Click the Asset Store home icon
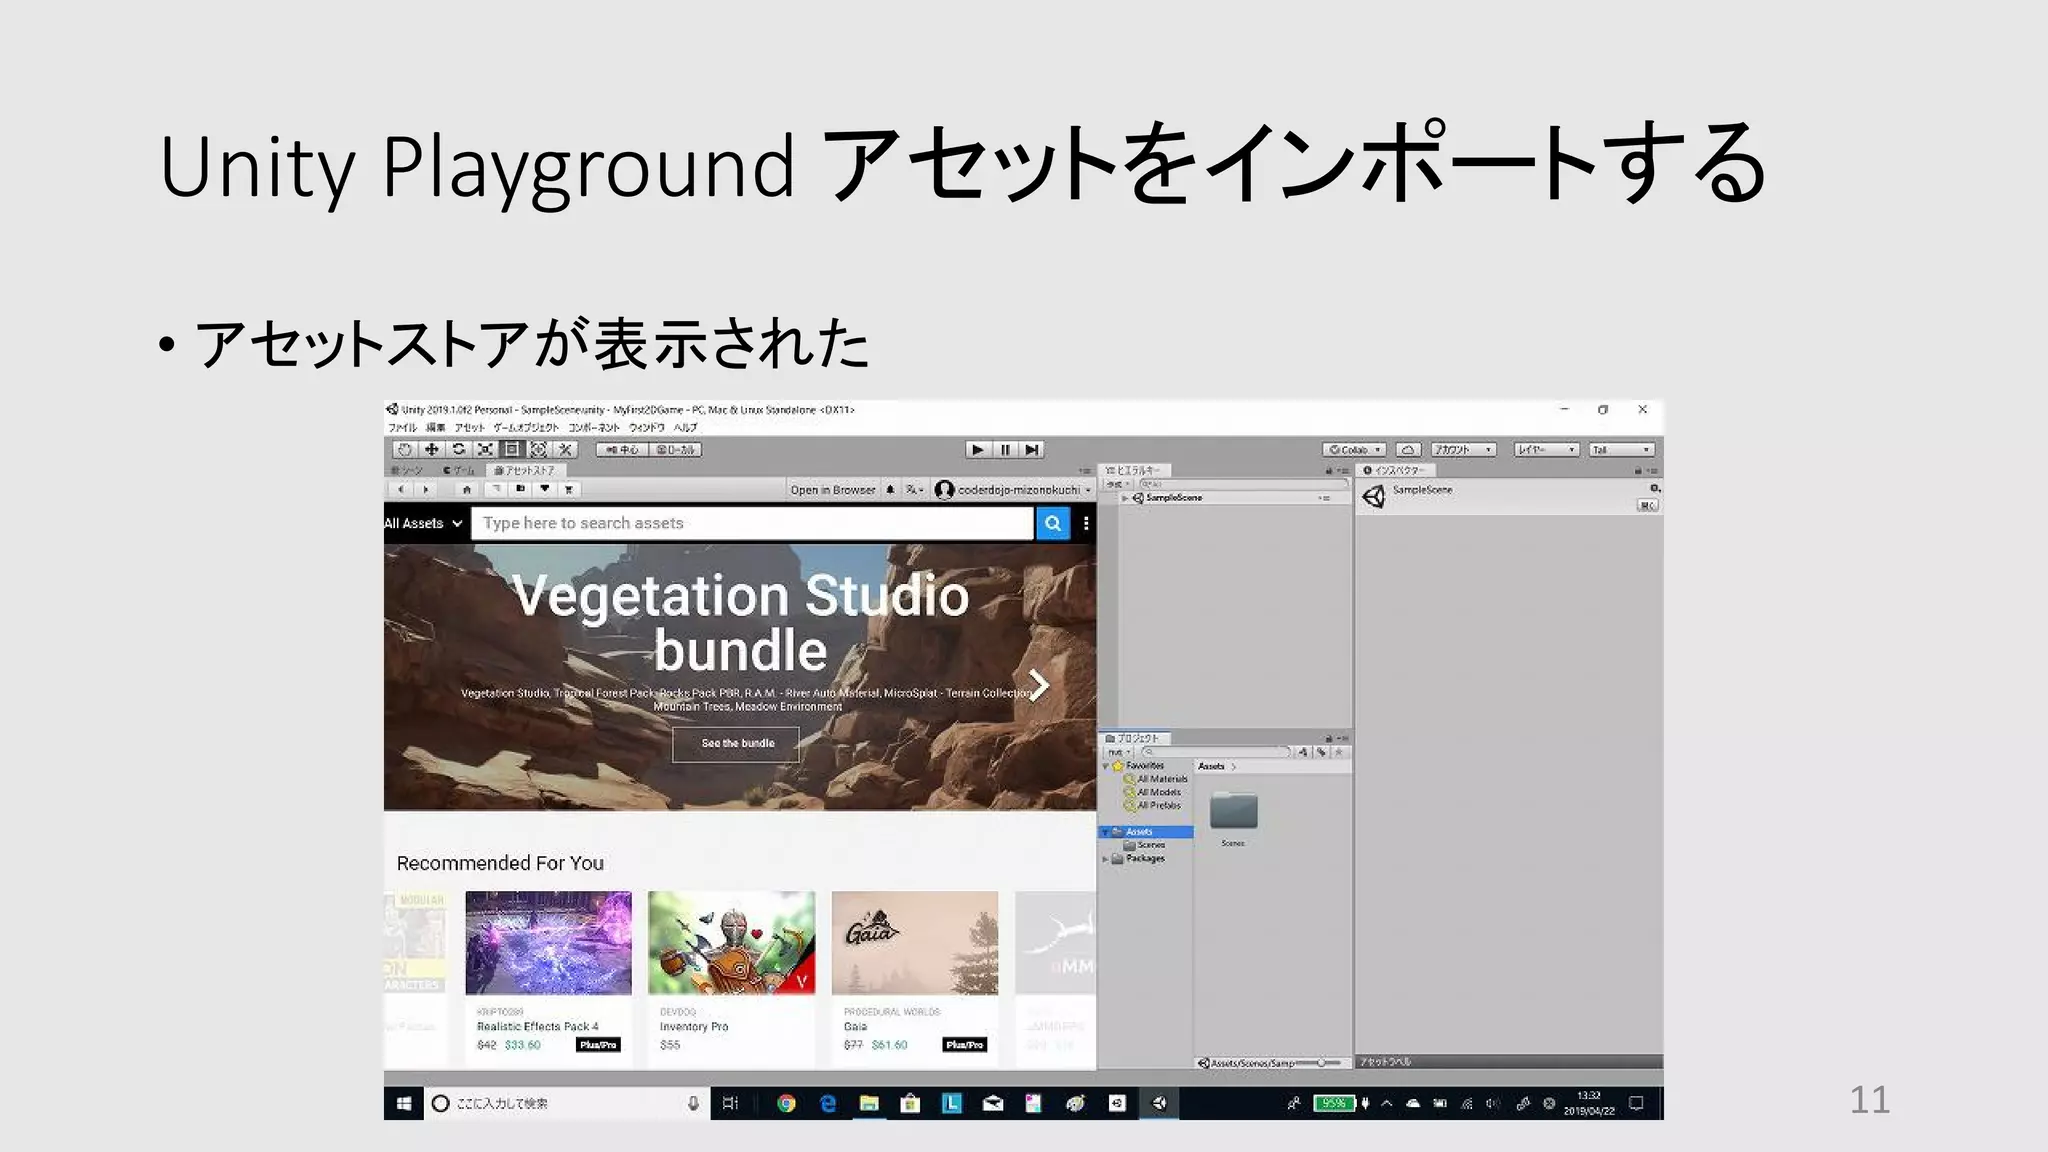This screenshot has width=2048, height=1152. tap(466, 490)
